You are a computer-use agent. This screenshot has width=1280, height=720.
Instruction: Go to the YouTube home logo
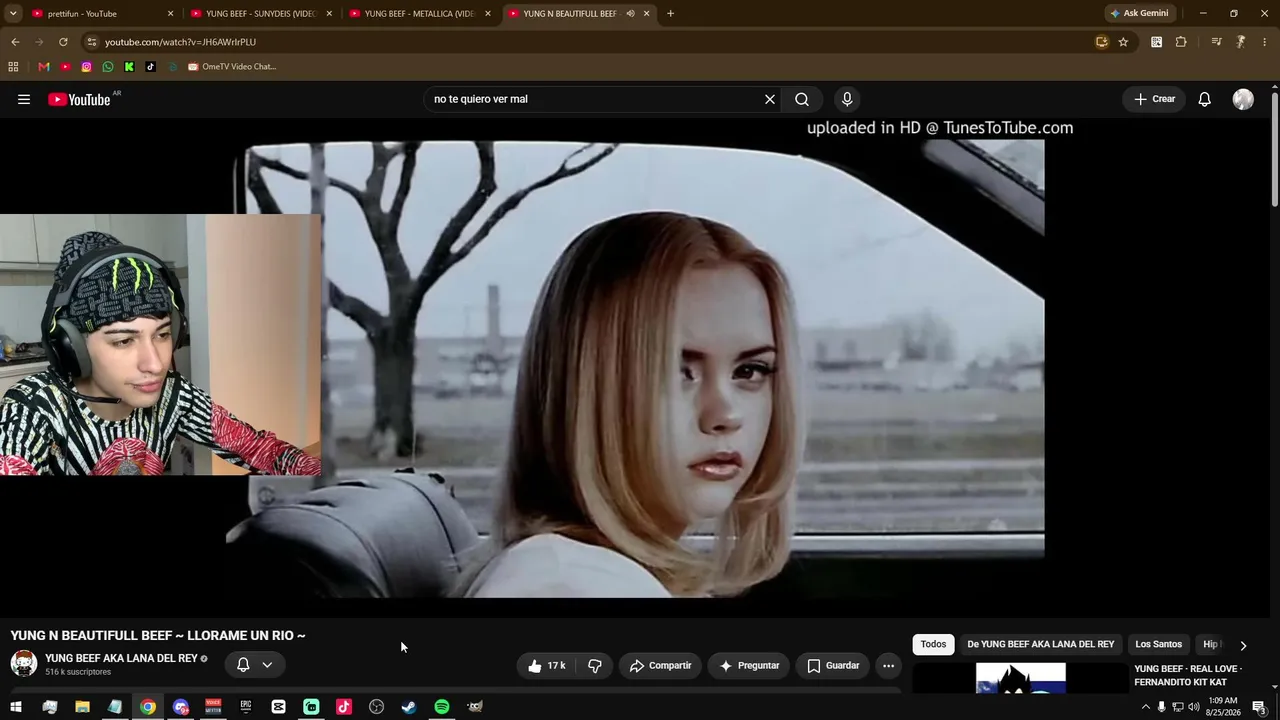pos(79,99)
